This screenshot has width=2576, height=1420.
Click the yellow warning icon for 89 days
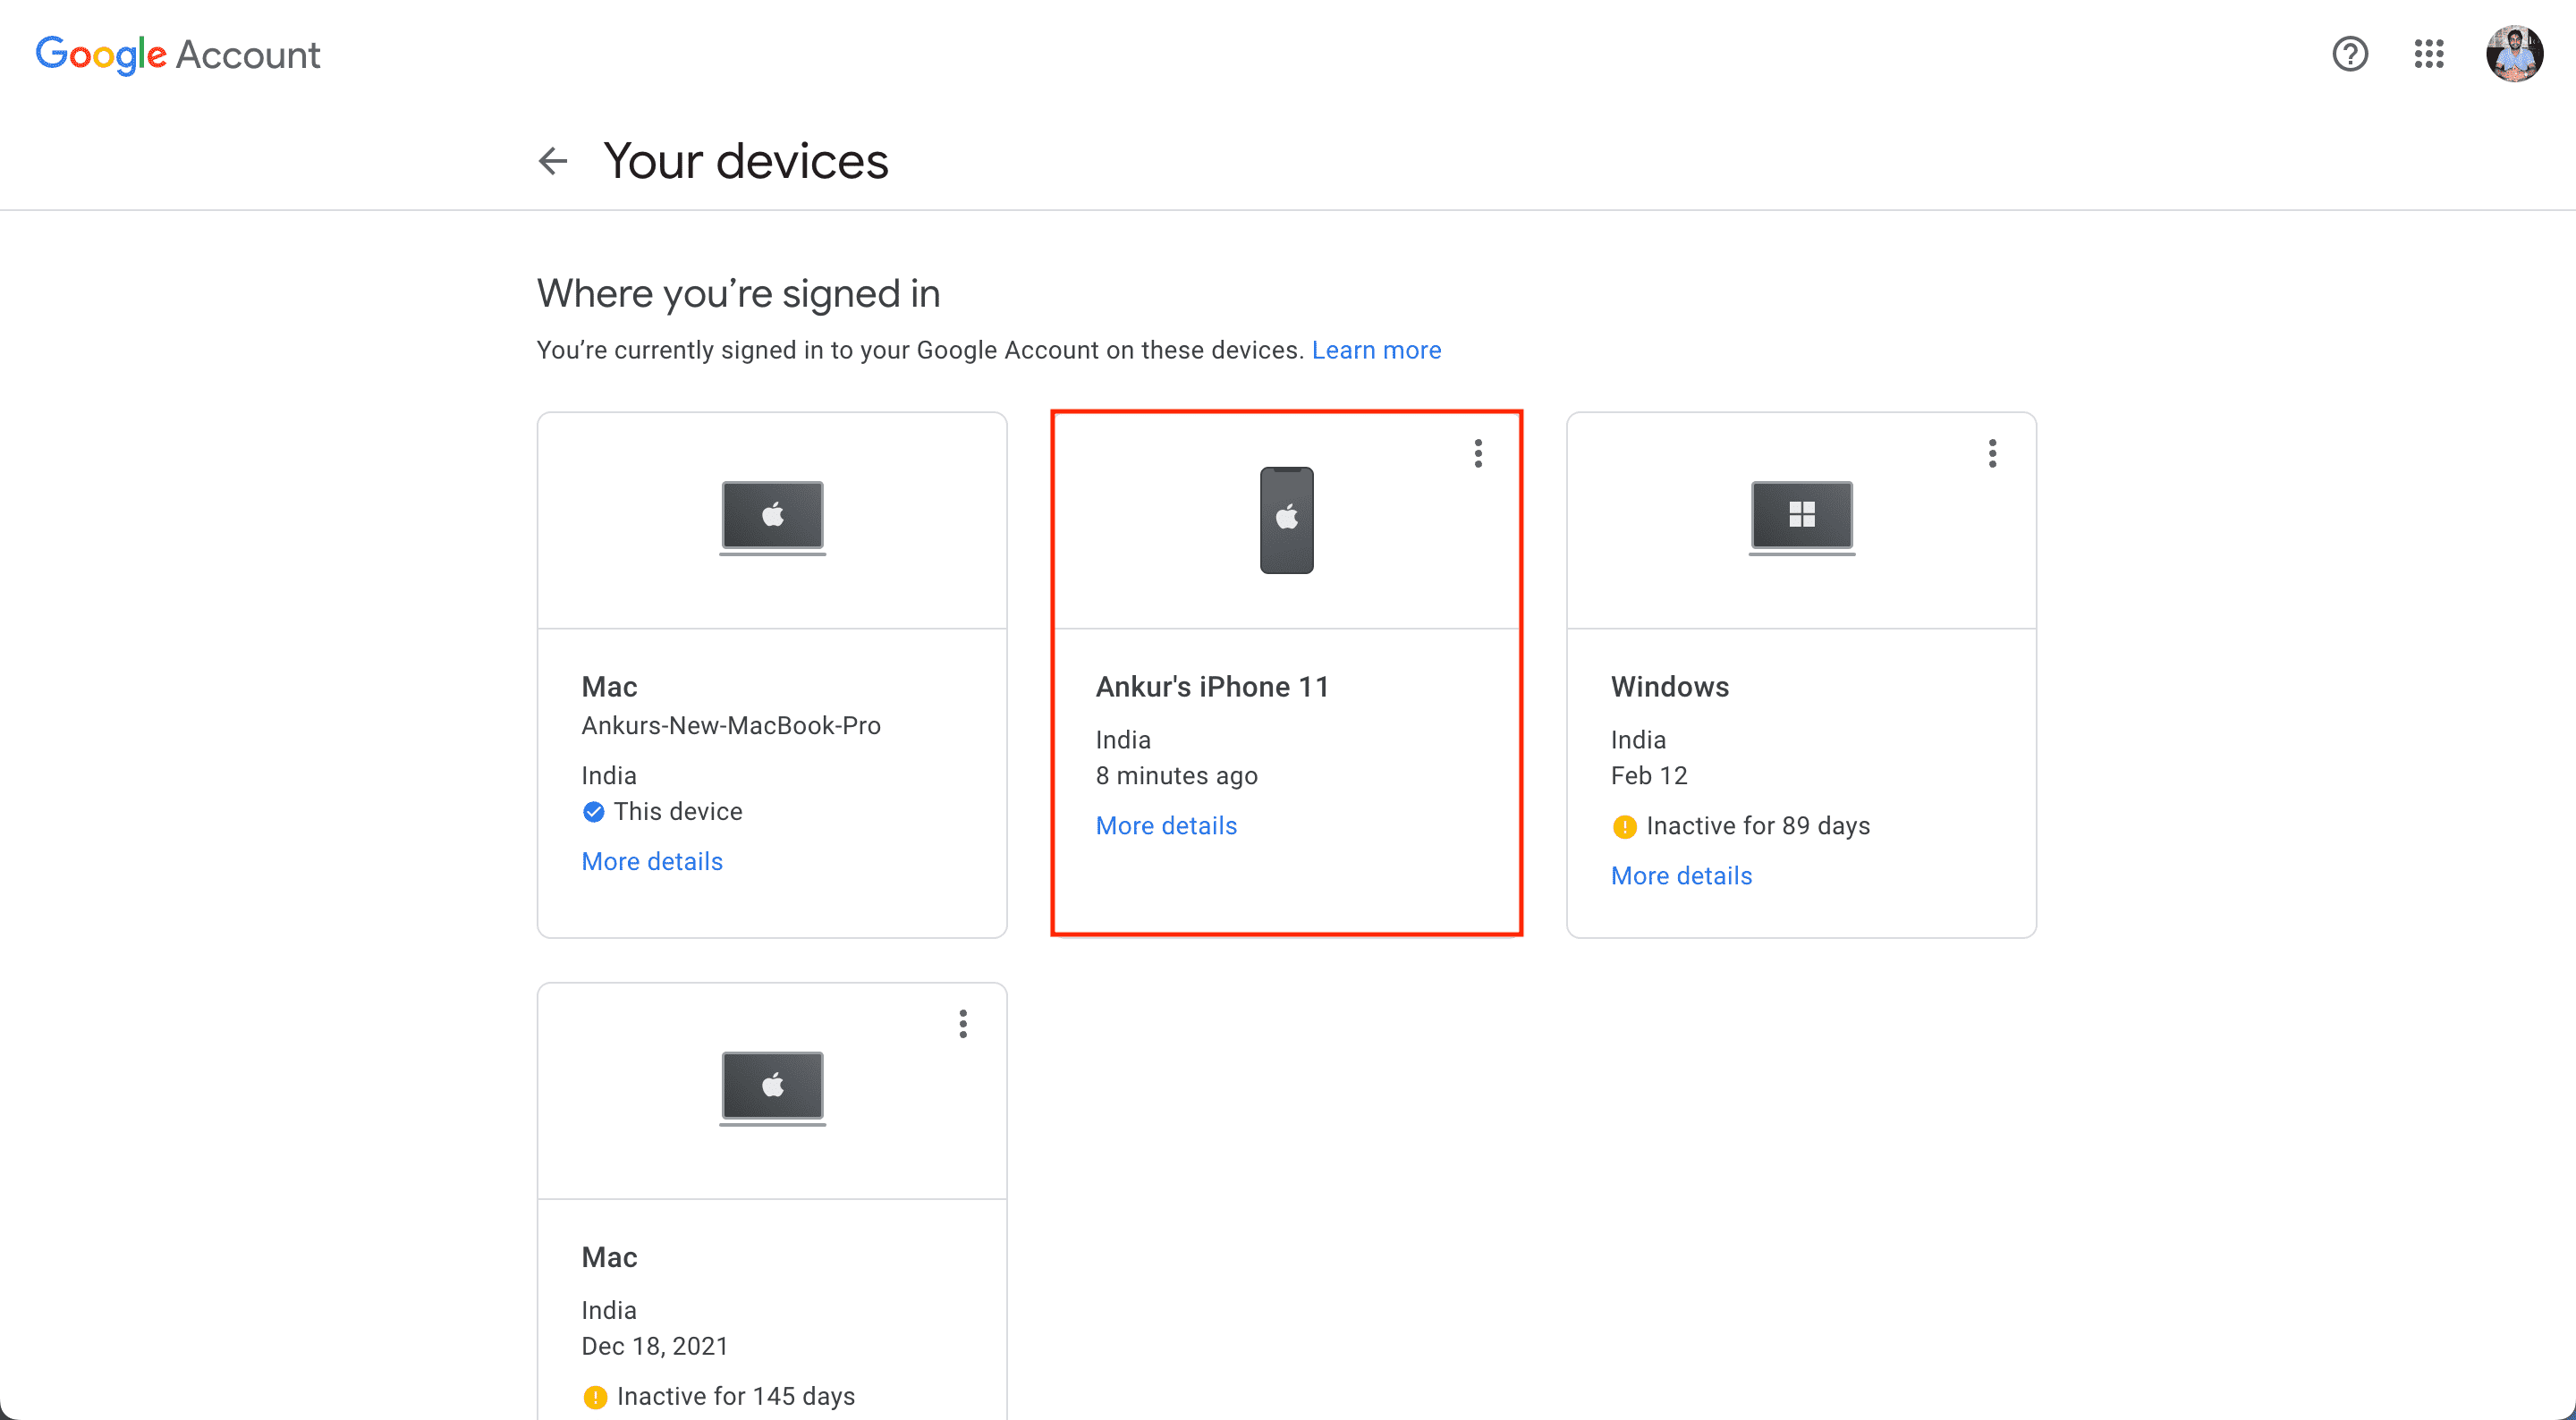1625,826
